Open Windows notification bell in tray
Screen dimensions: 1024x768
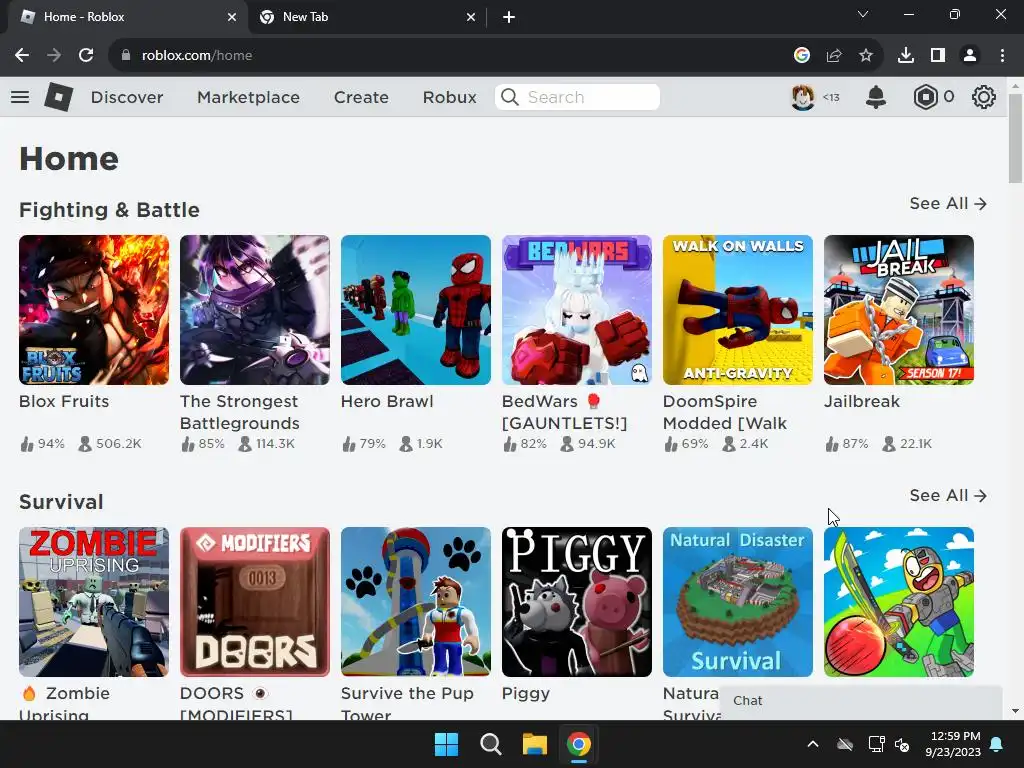click(997, 744)
